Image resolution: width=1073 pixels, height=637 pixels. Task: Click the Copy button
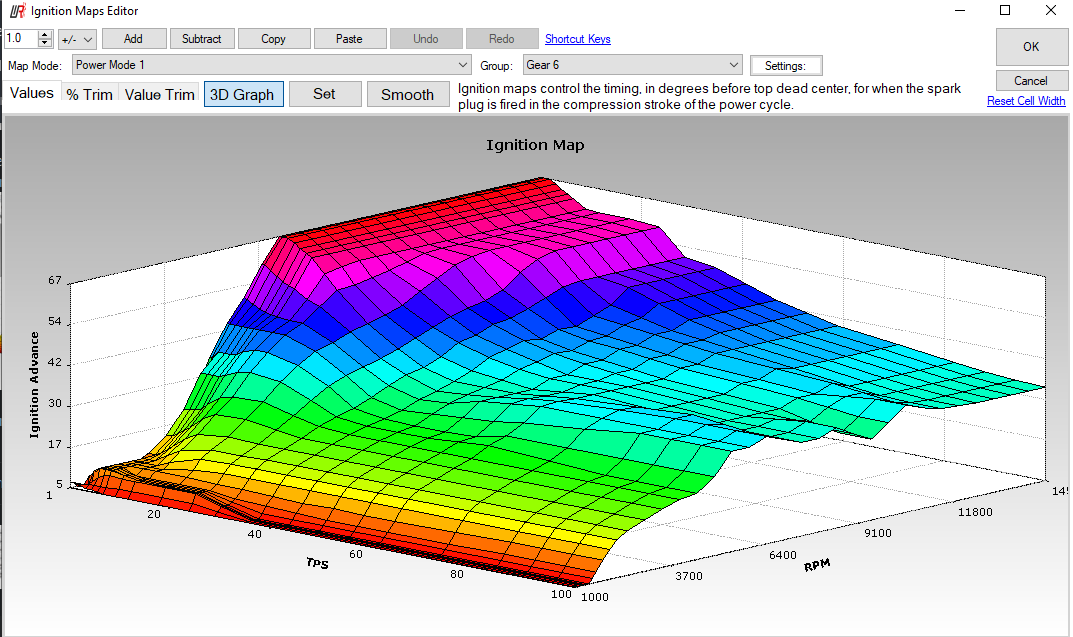[x=273, y=39]
